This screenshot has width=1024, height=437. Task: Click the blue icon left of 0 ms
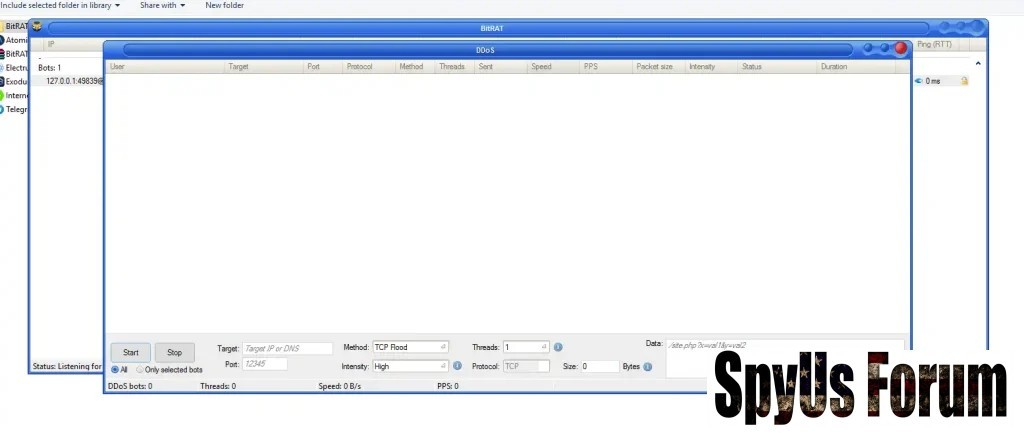coord(918,81)
